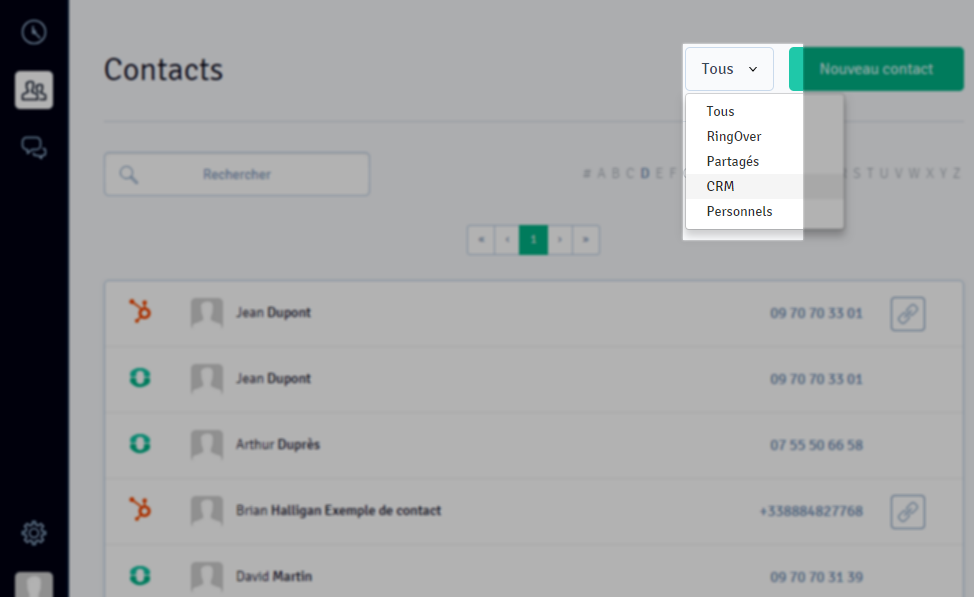The height and width of the screenshot is (597, 974).
Task: Go to next page arrow in pagination
Action: point(560,240)
